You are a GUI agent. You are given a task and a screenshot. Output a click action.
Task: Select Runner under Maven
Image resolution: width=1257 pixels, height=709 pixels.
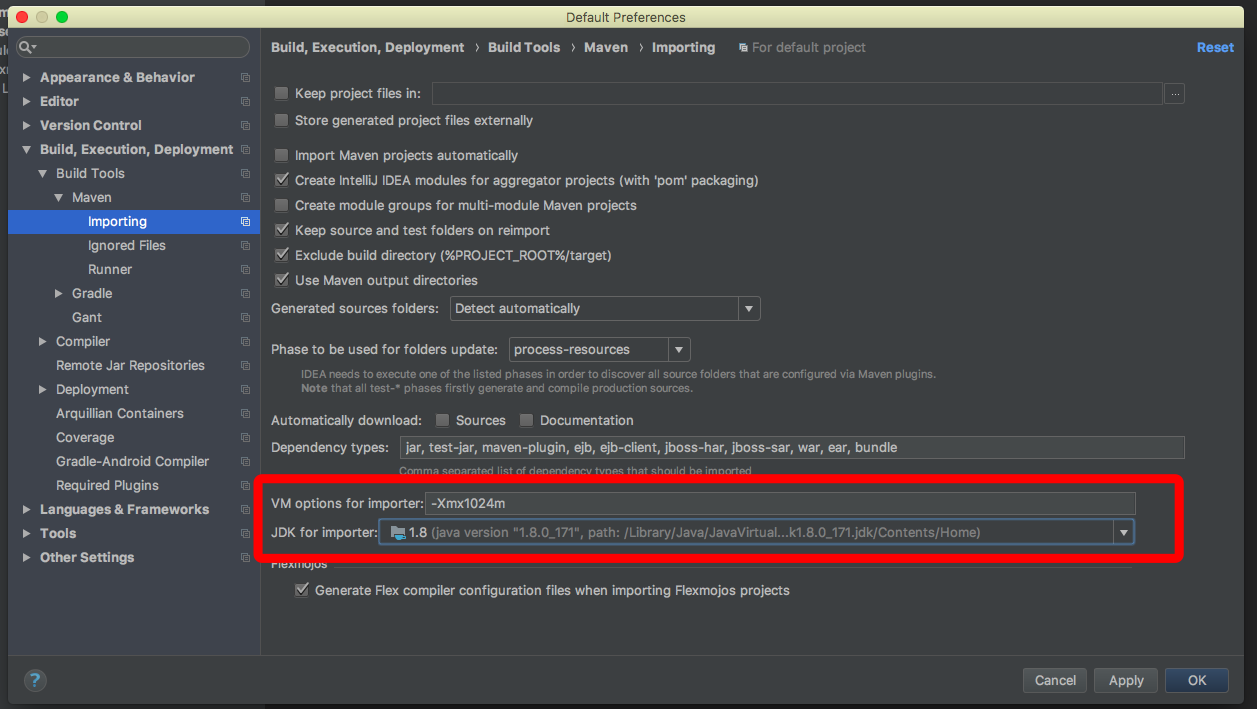[110, 270]
